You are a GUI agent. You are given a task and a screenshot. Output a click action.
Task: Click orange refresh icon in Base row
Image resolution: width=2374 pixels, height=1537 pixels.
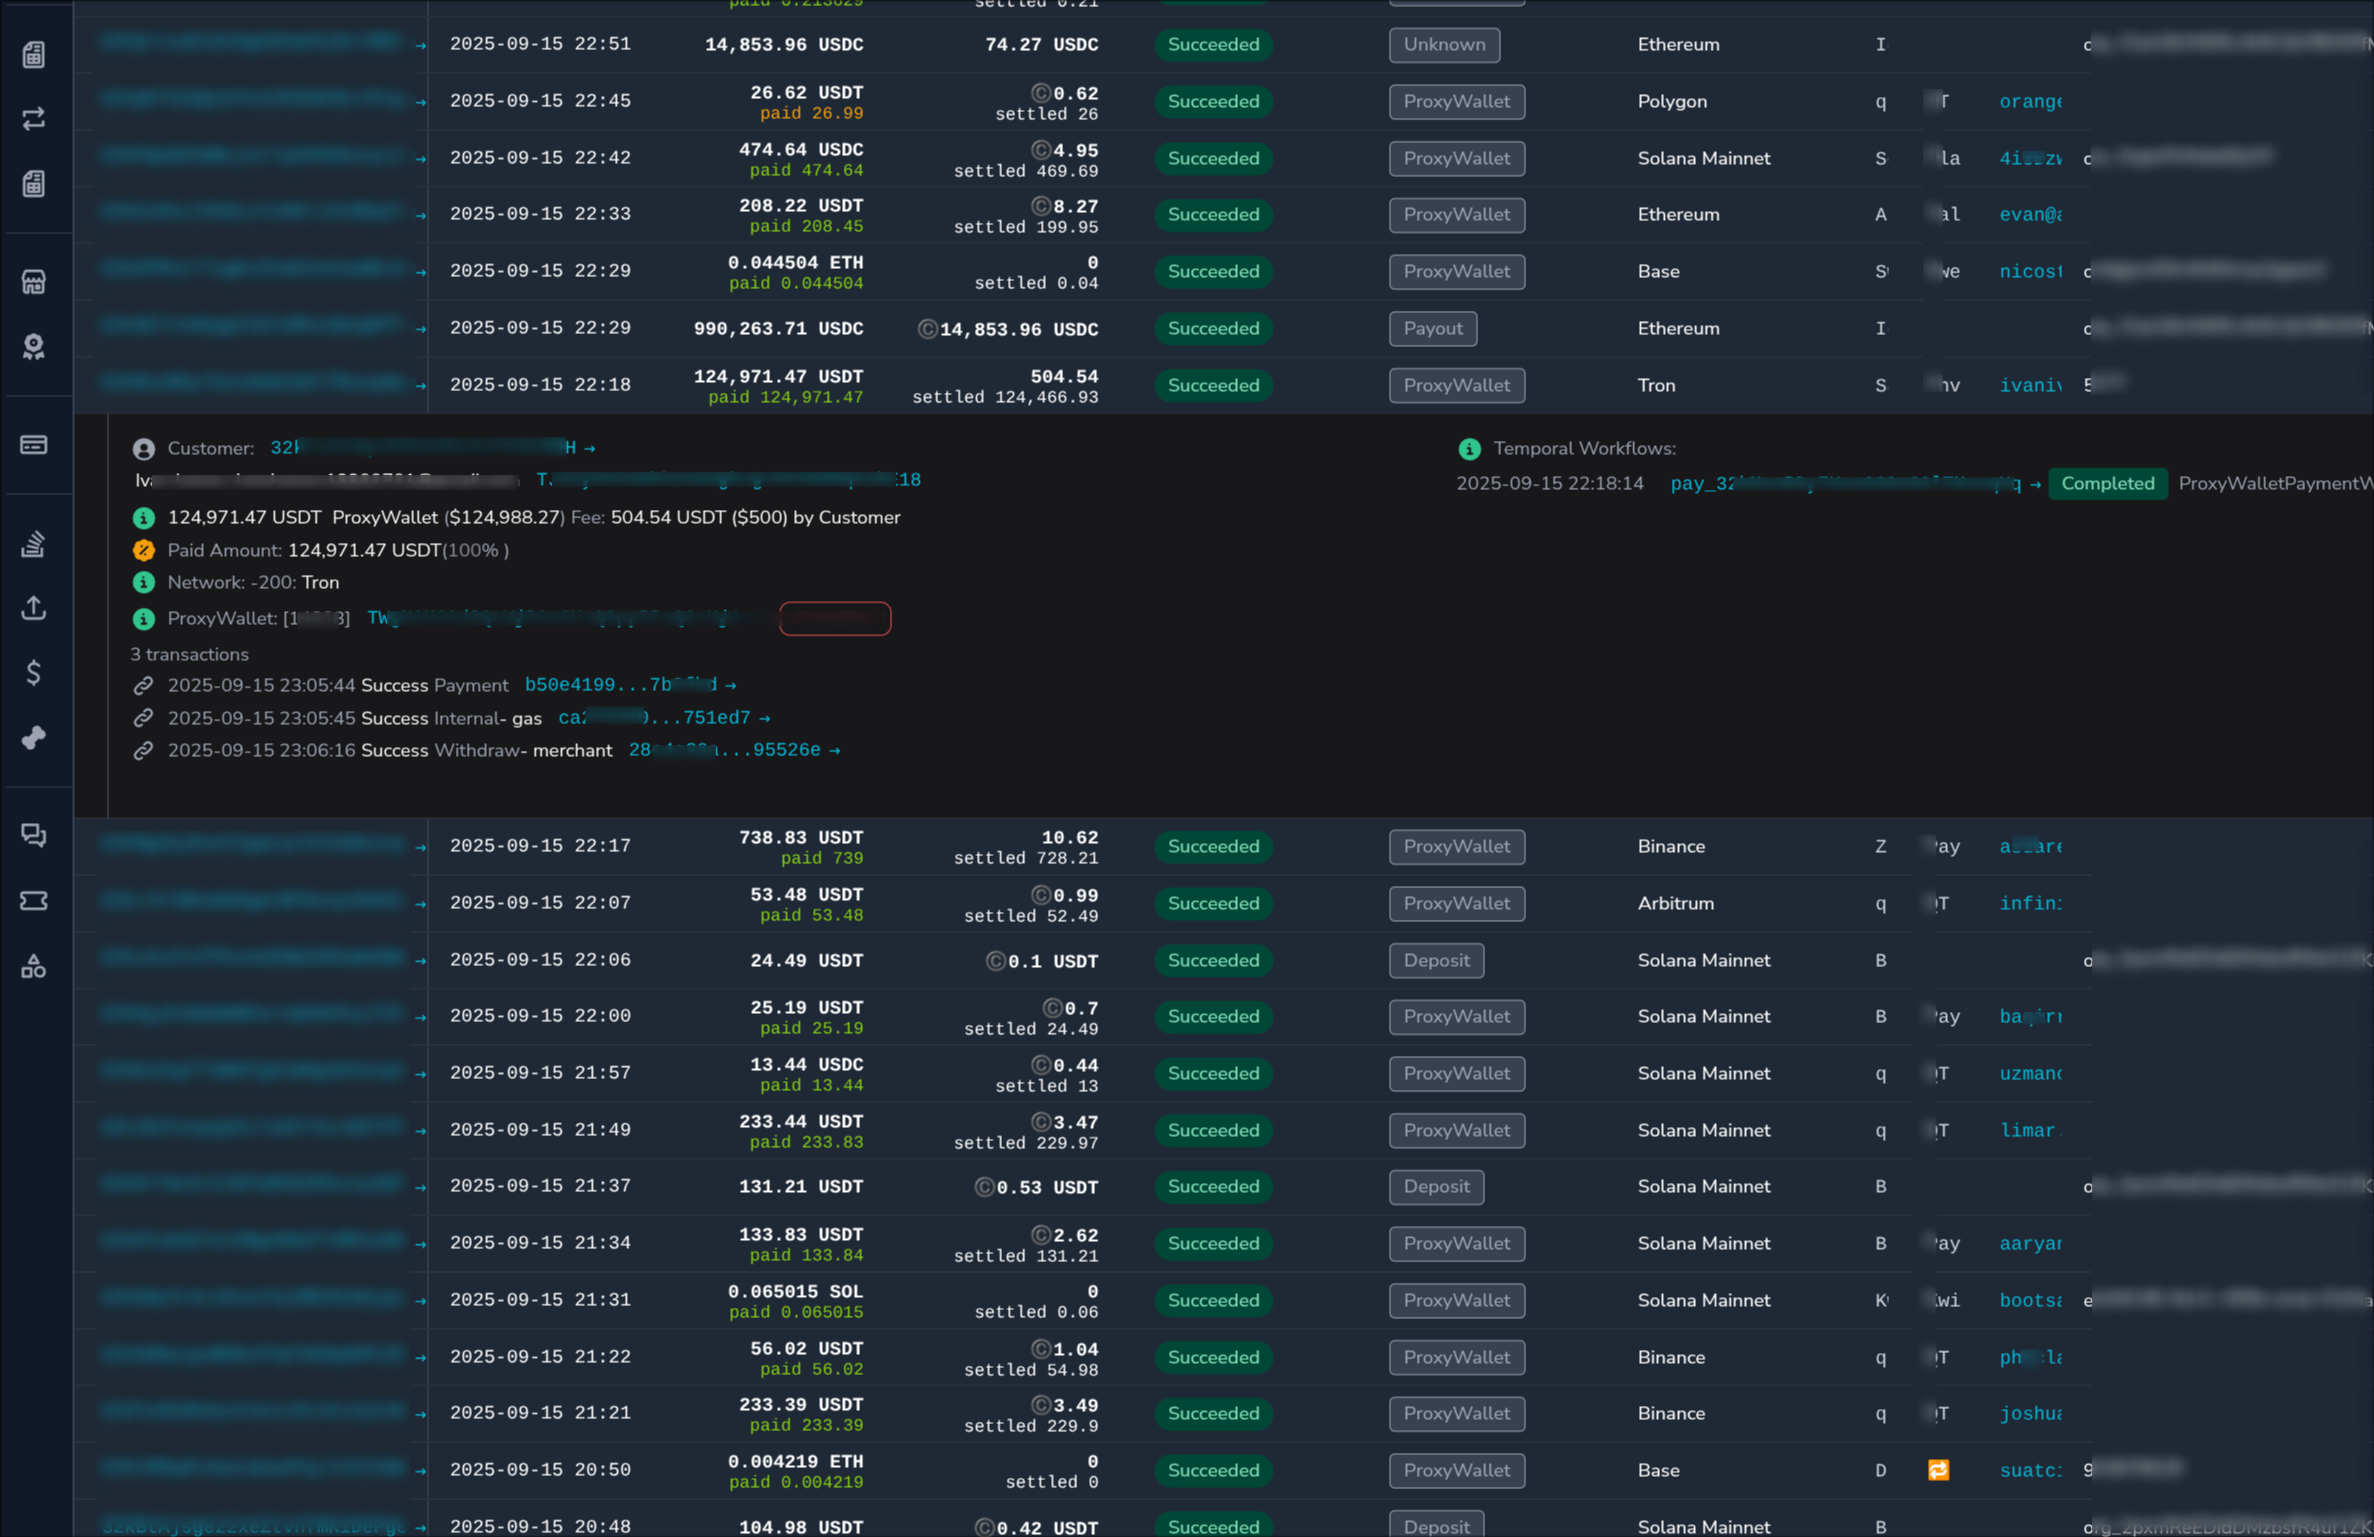[x=1938, y=1470]
